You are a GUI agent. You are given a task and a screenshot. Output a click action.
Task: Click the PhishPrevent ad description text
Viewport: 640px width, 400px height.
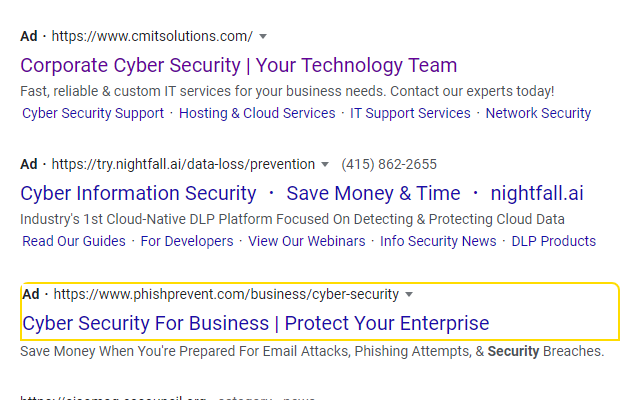click(x=312, y=351)
